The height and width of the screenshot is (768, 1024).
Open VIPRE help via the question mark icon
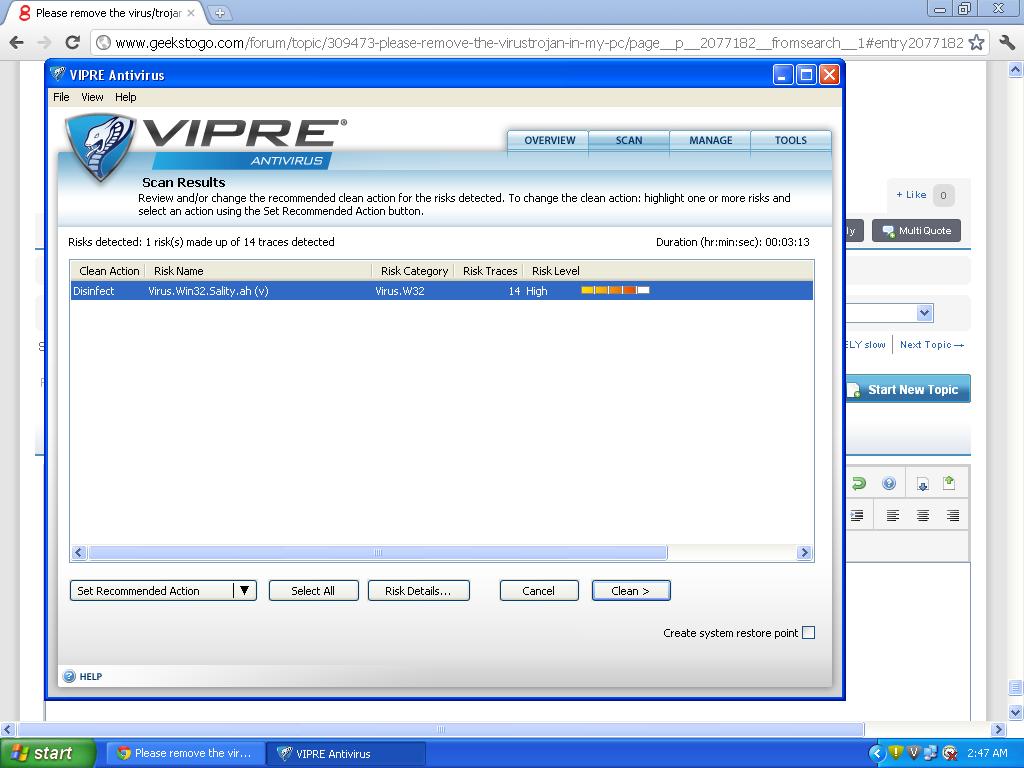coord(69,677)
